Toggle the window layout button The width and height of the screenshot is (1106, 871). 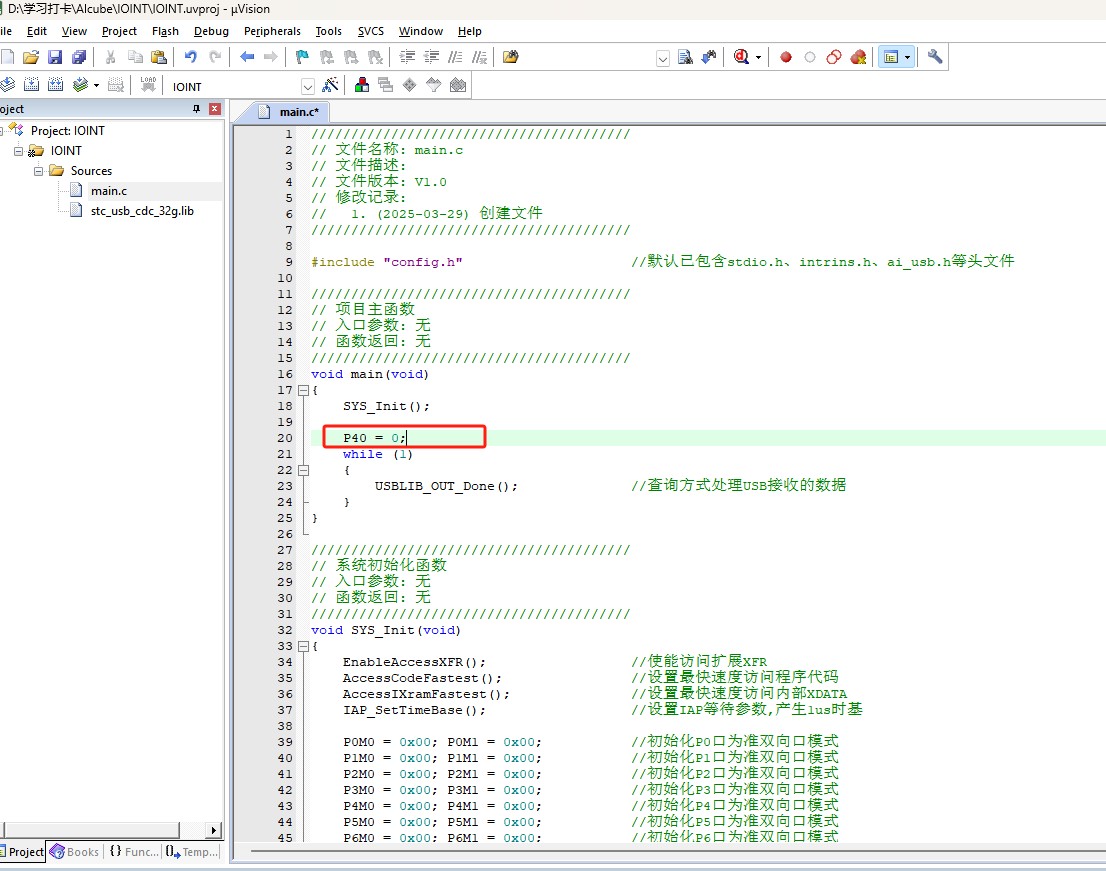coord(891,57)
